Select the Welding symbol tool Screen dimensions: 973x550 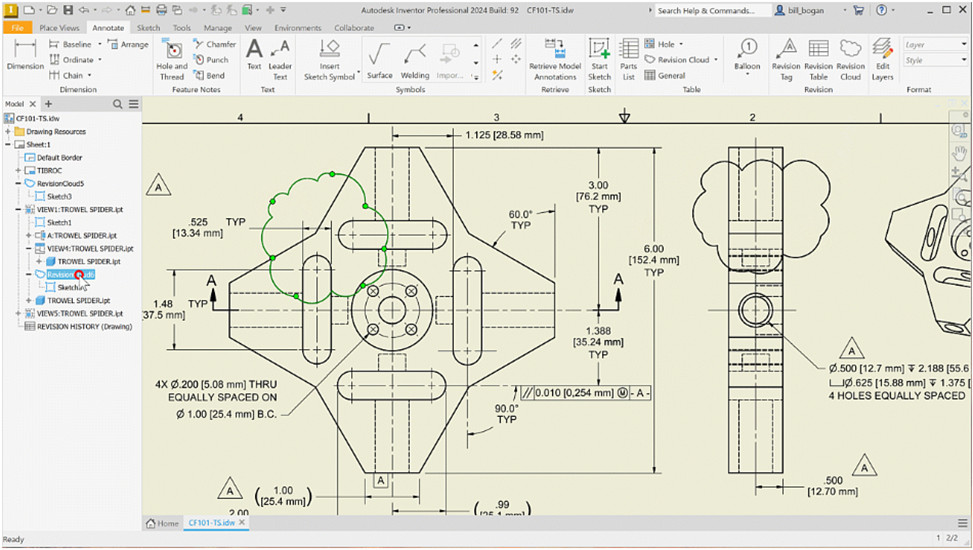tap(415, 60)
